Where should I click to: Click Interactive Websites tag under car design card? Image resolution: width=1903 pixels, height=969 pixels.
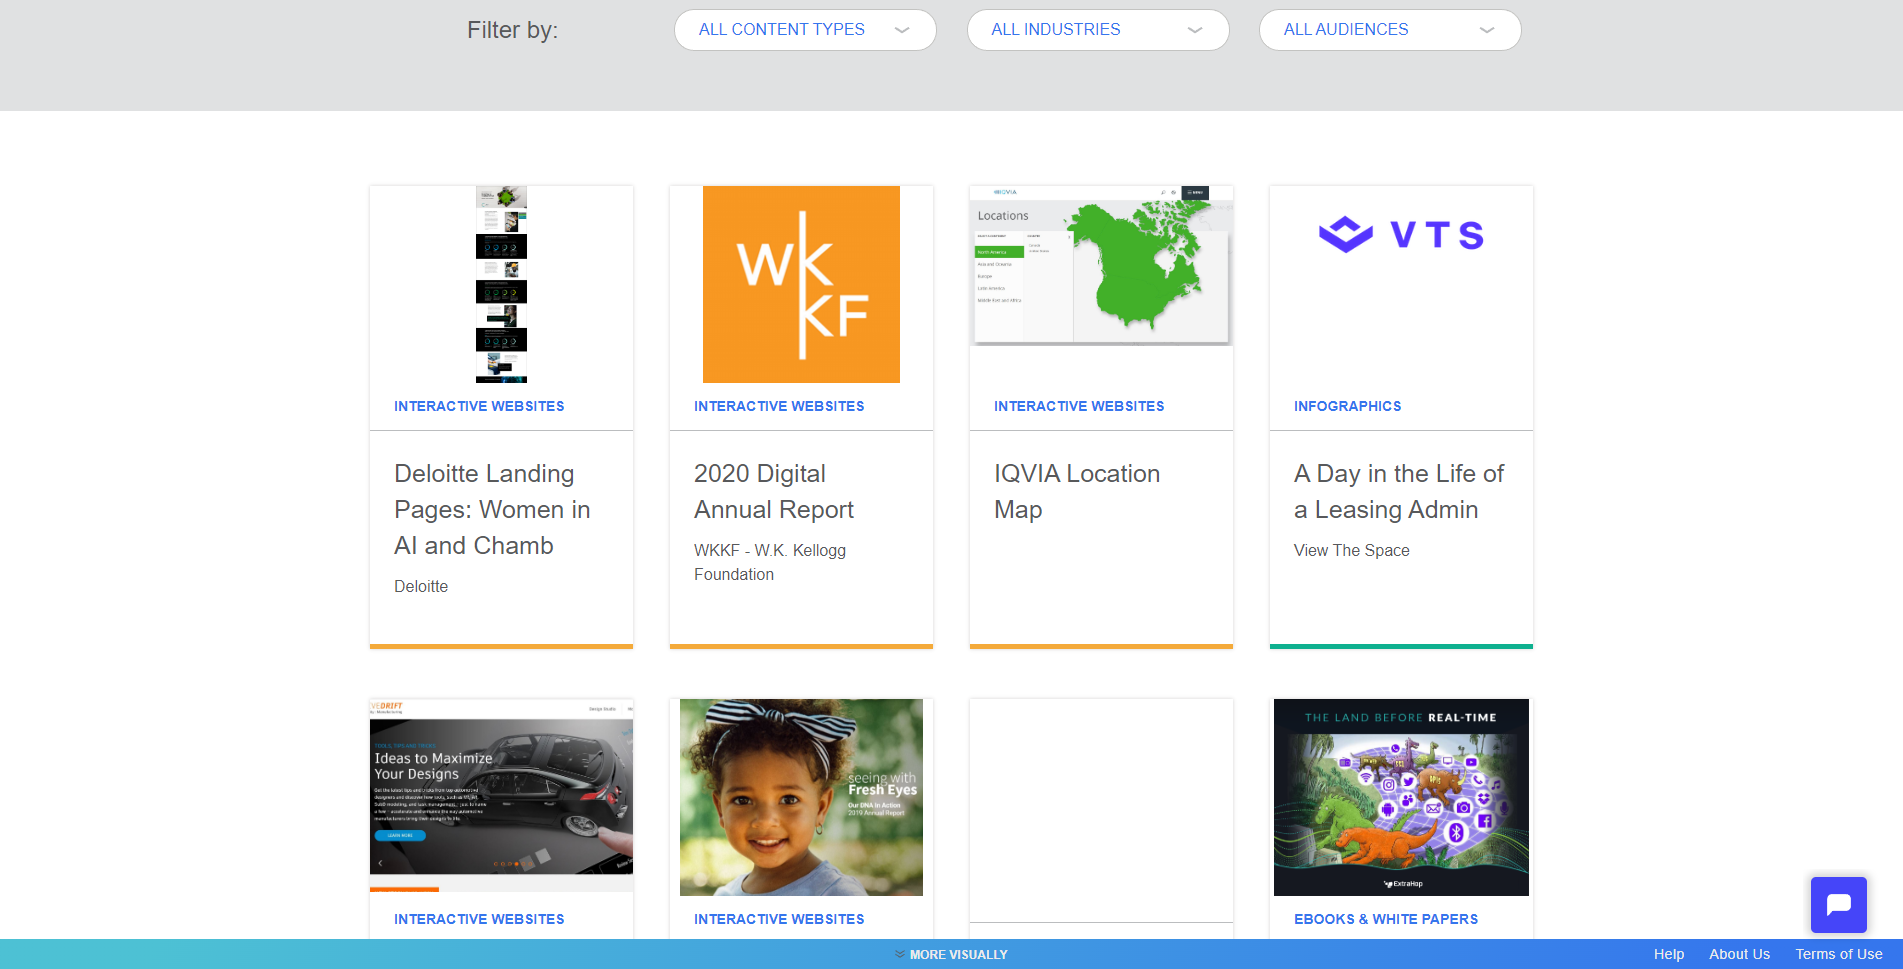[x=479, y=919]
